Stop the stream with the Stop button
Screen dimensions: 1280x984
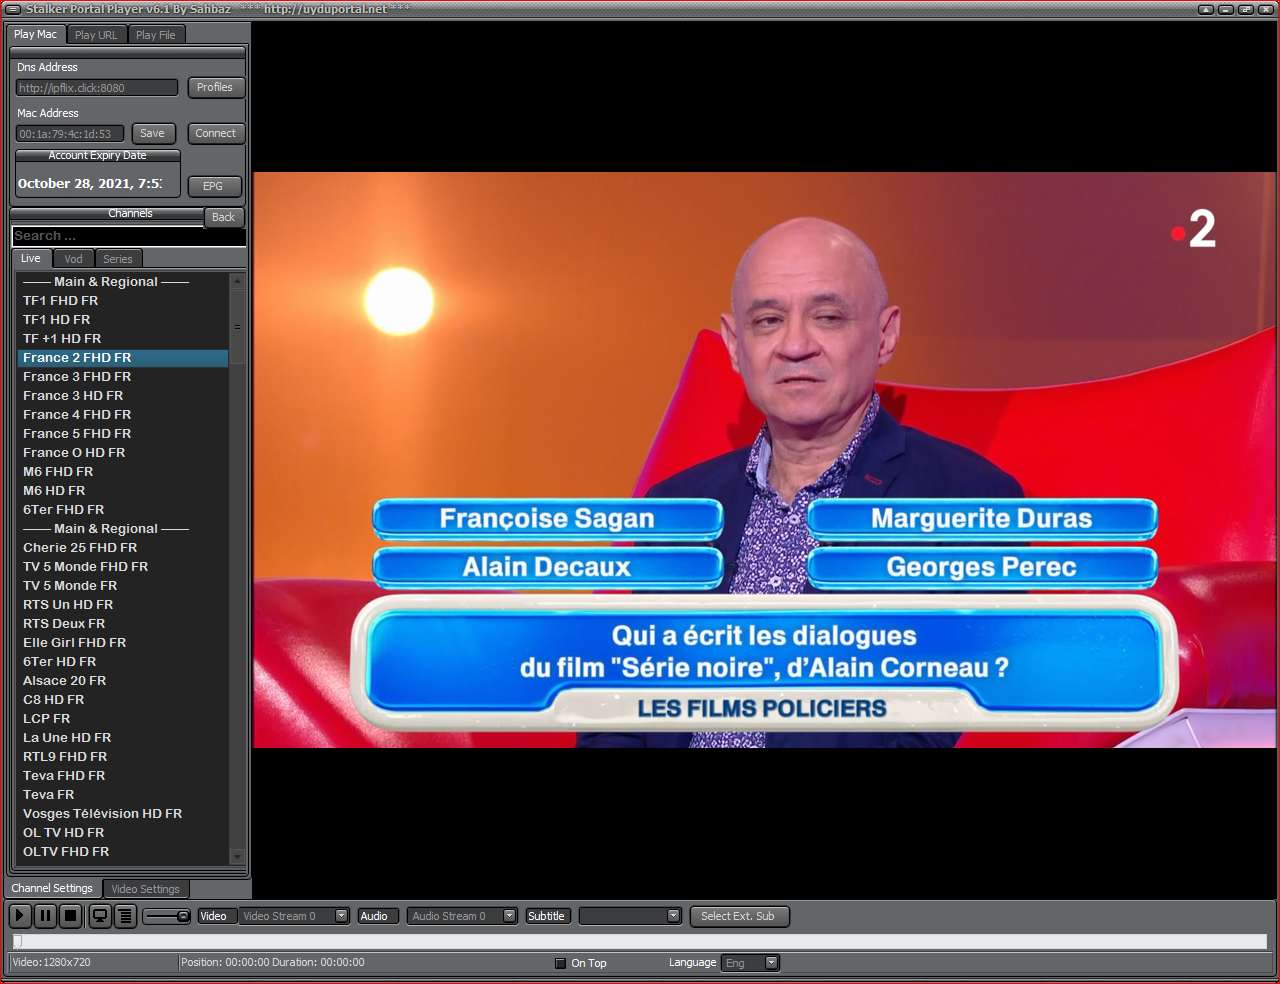(x=70, y=915)
